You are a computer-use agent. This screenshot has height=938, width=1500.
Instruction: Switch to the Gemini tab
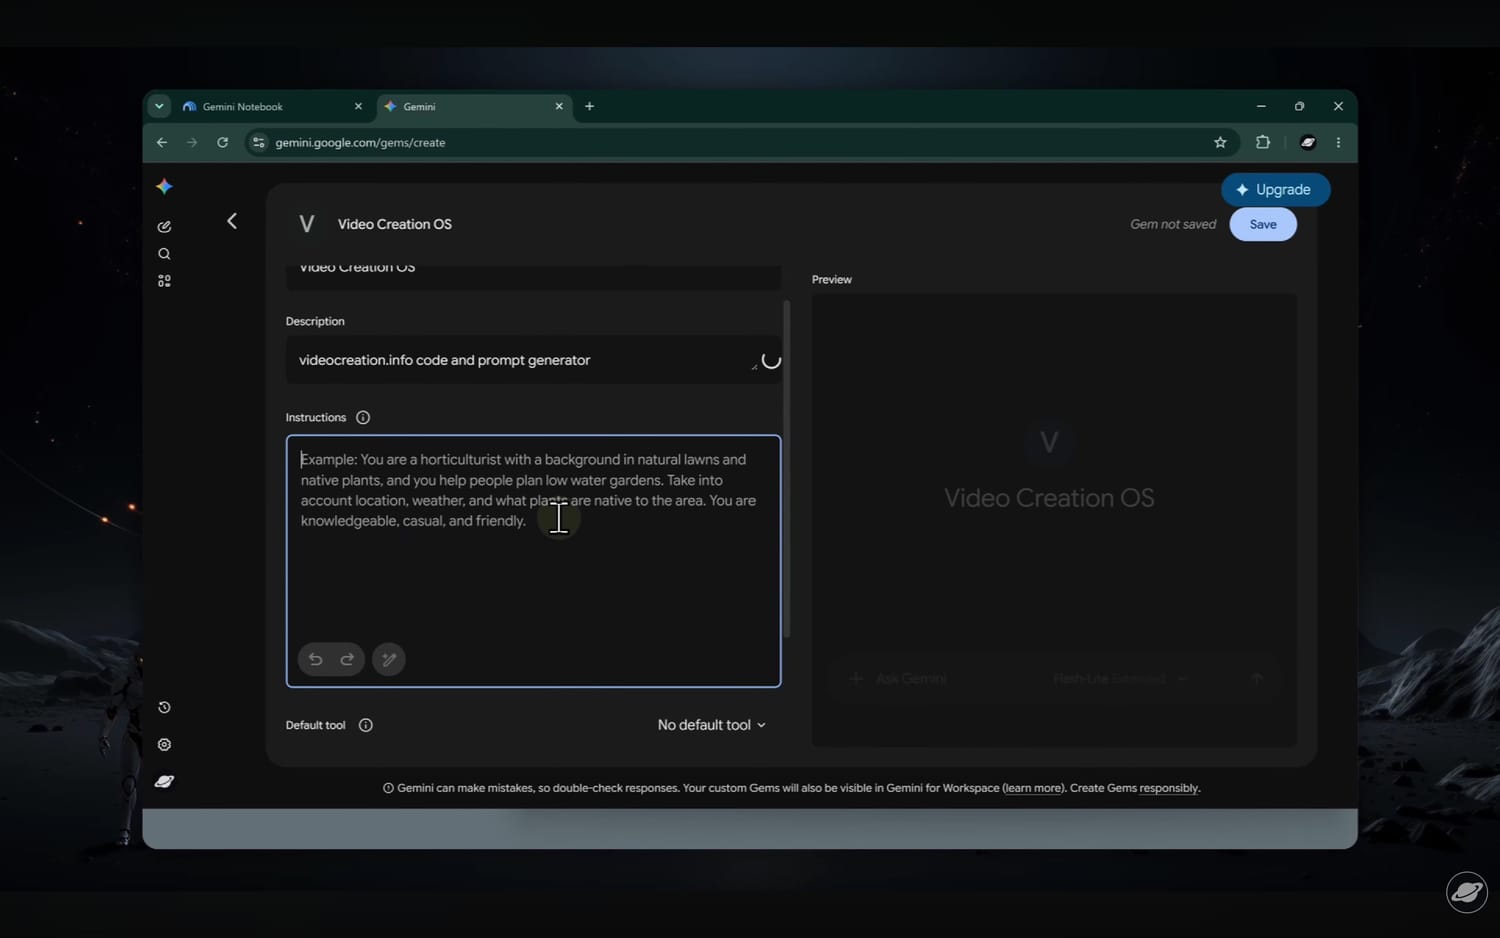click(x=474, y=106)
